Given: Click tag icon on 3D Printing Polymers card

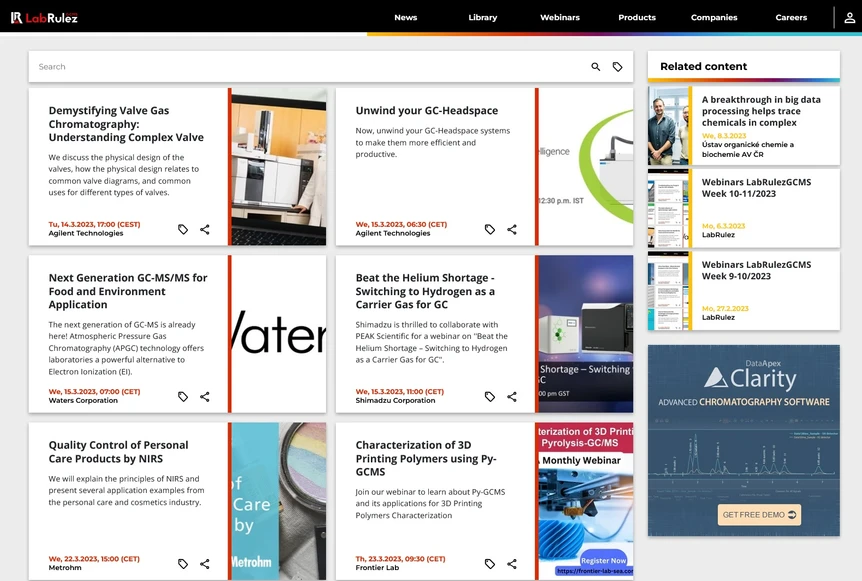Looking at the screenshot, I should click(490, 563).
